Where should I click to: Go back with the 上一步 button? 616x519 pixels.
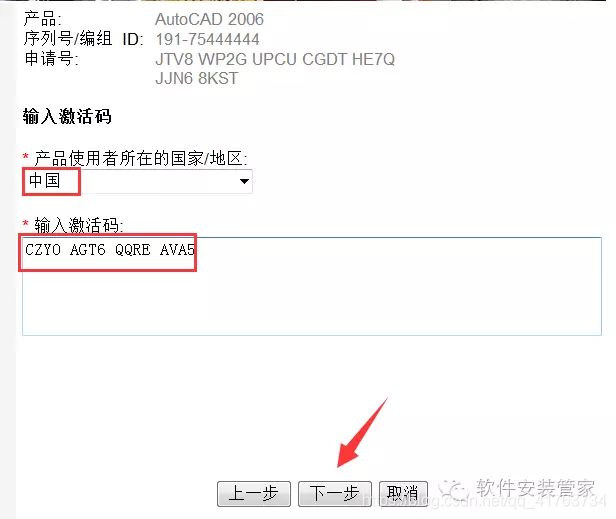point(254,493)
